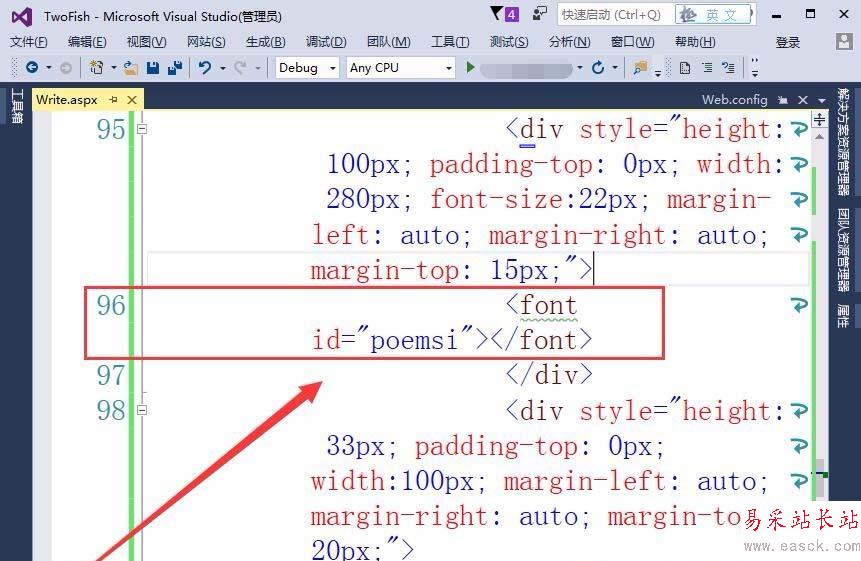861x561 pixels.
Task: Open the toolbar overflow options arrow
Action: click(755, 68)
